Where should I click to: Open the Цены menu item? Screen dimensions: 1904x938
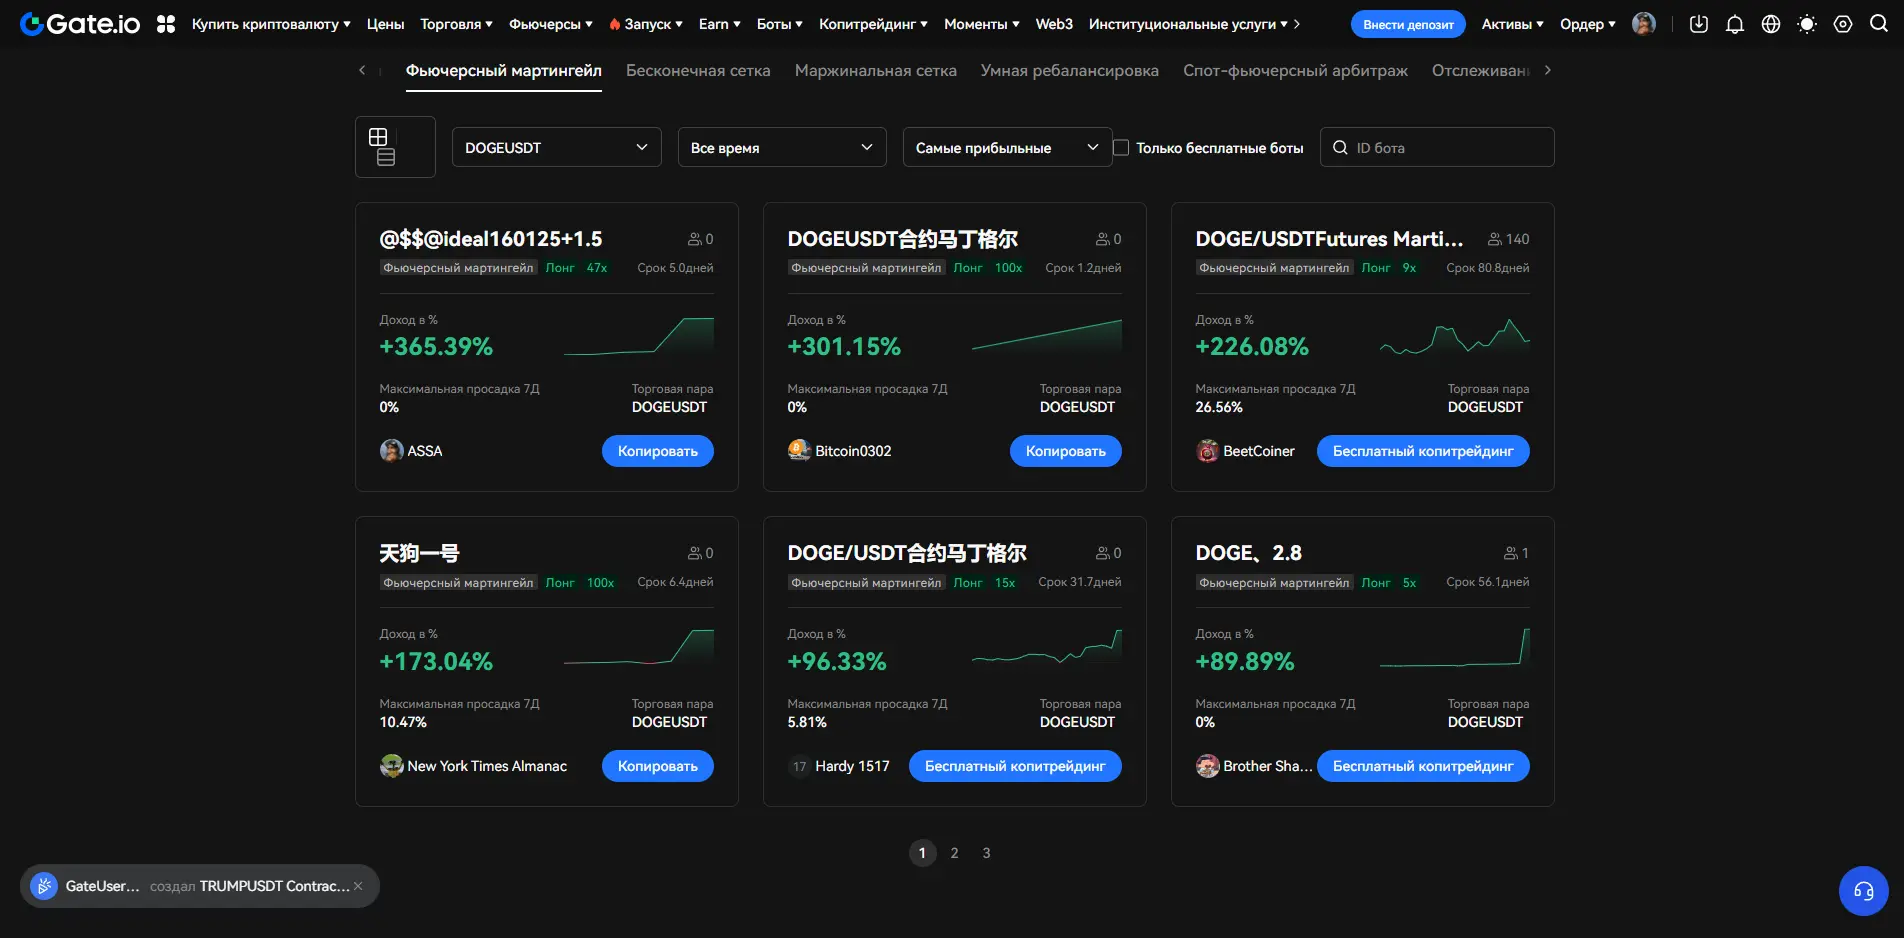click(385, 24)
